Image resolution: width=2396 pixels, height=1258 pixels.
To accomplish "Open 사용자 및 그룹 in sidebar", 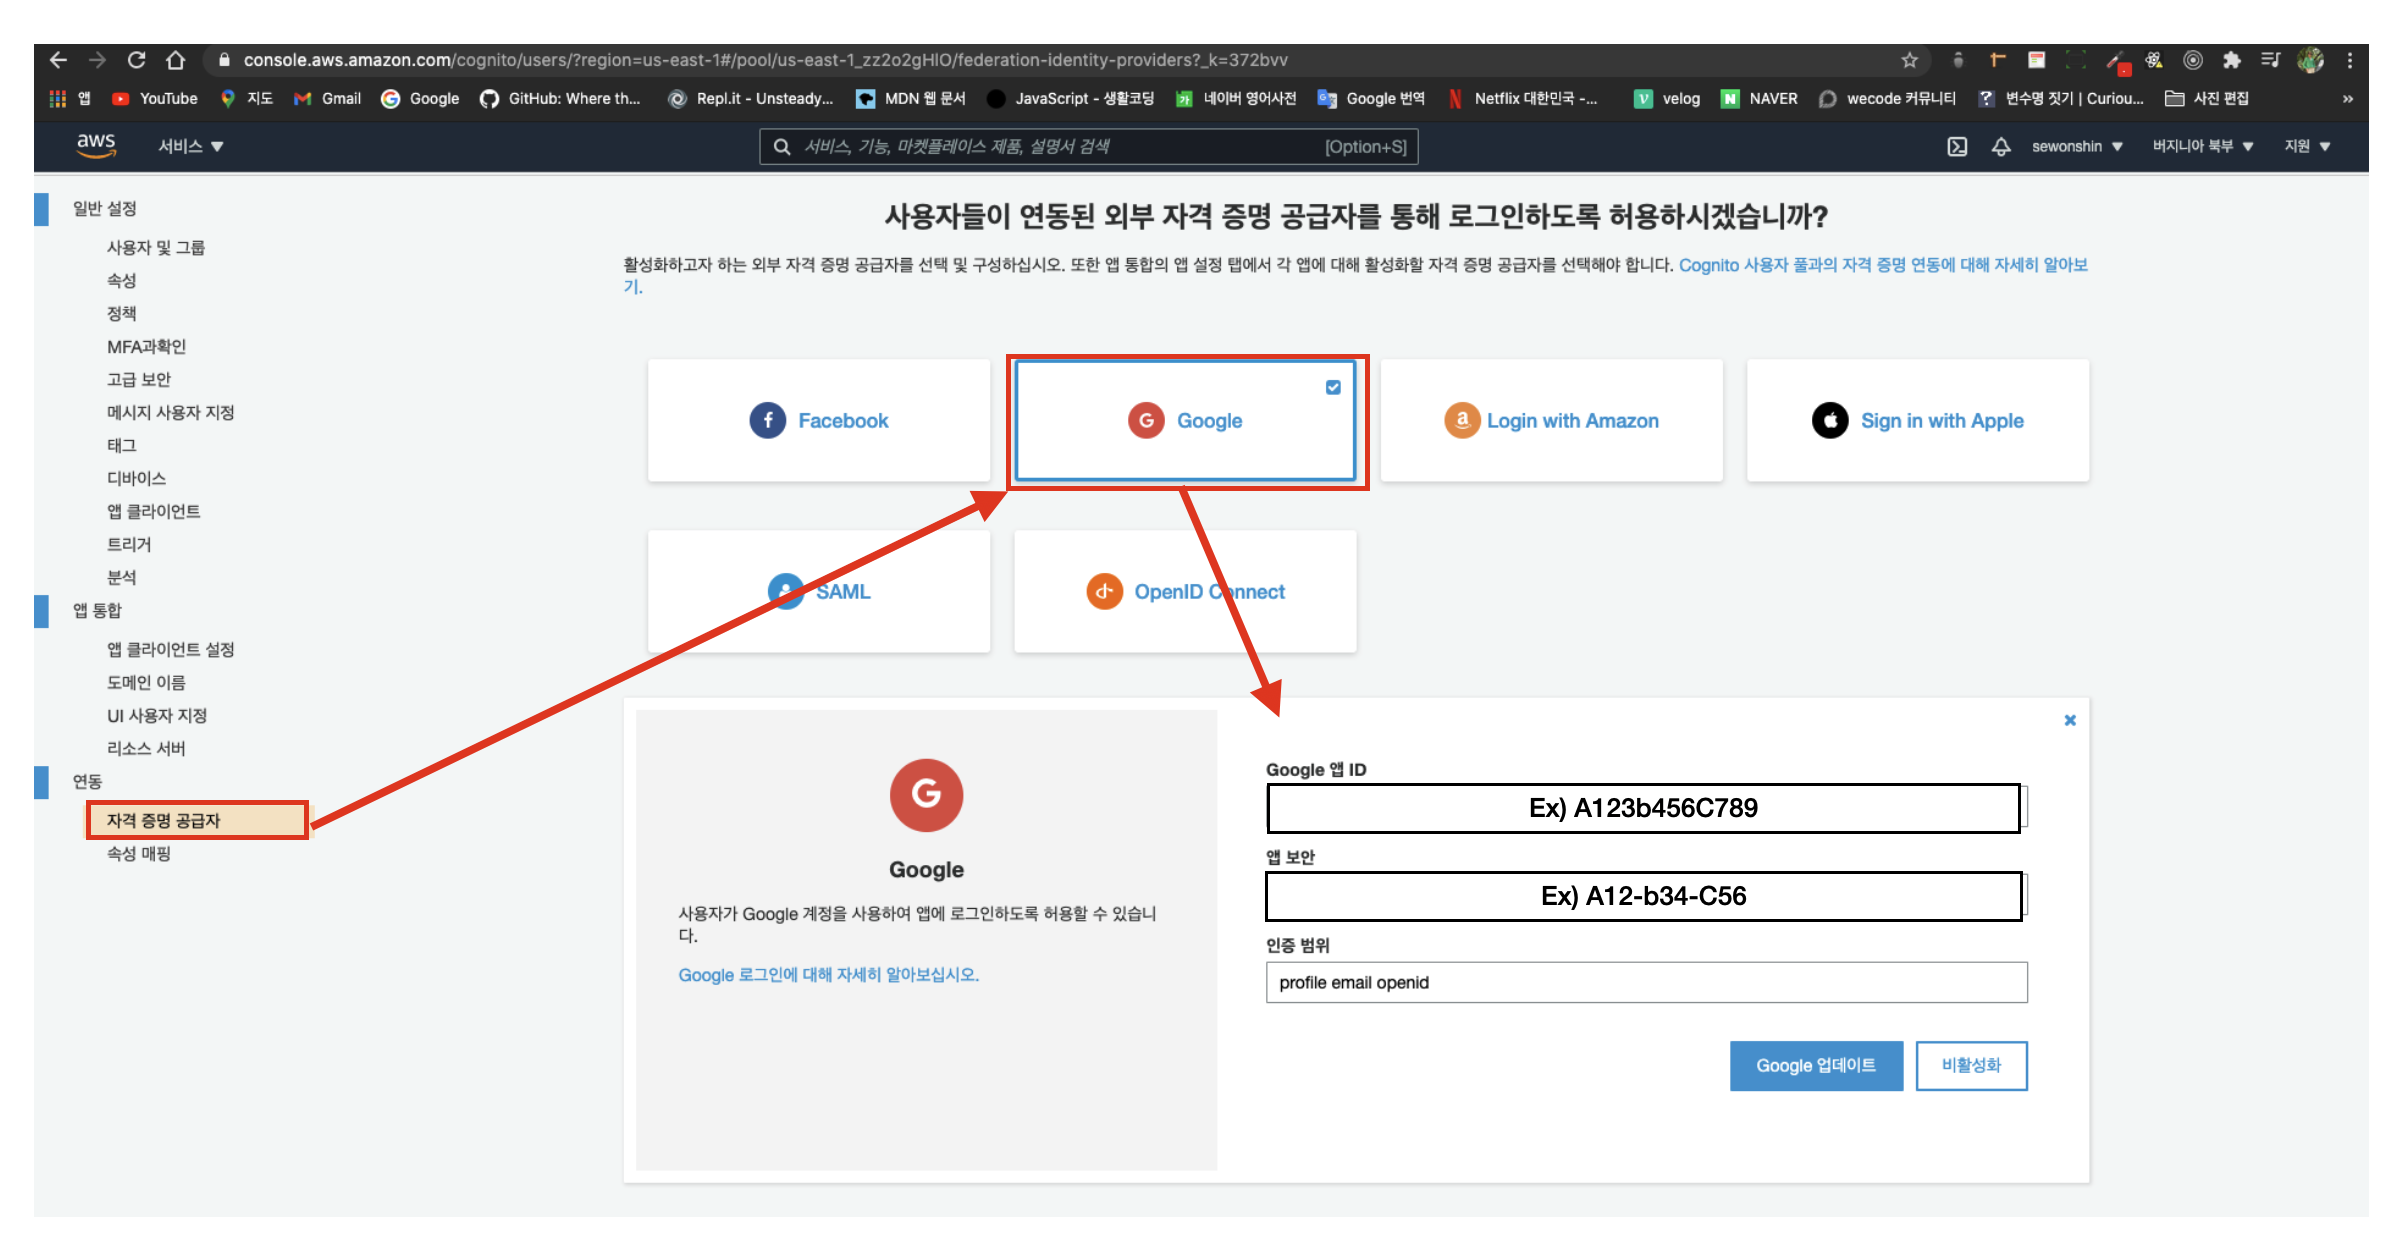I will coord(156,247).
